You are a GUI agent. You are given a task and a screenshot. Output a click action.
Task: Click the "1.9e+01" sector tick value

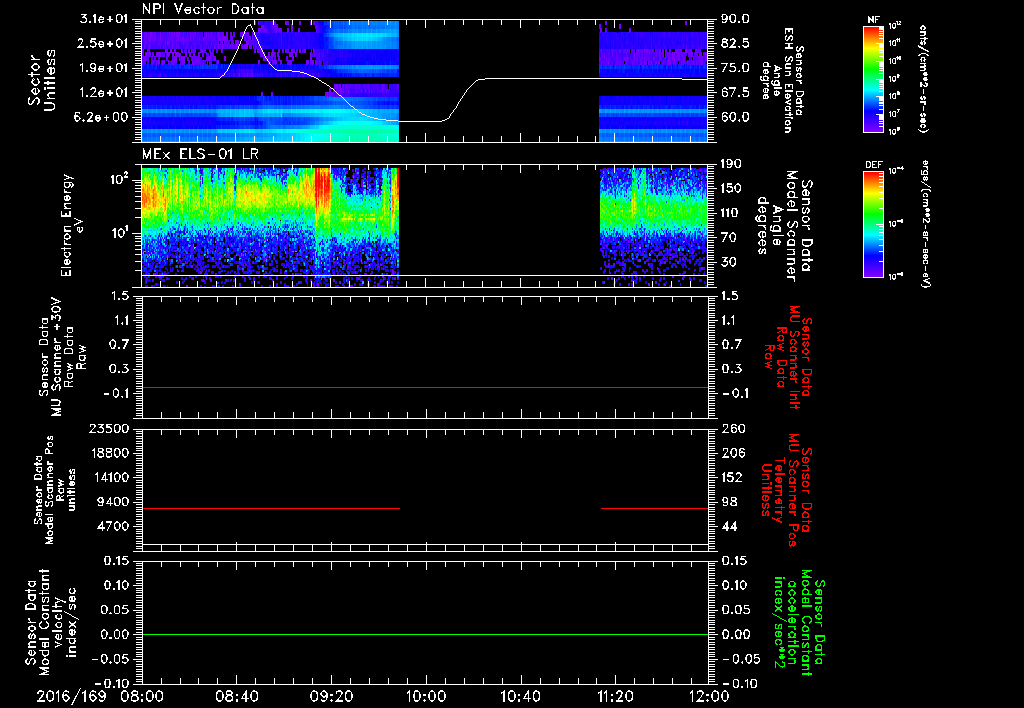(104, 68)
